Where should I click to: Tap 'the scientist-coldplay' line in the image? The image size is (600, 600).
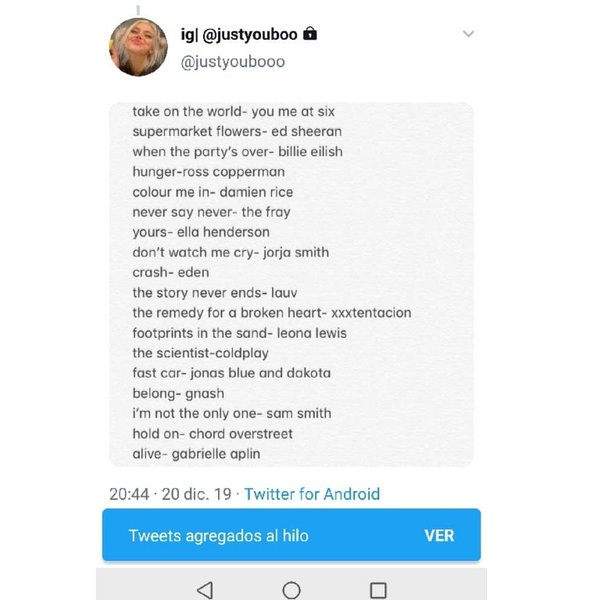tap(200, 353)
